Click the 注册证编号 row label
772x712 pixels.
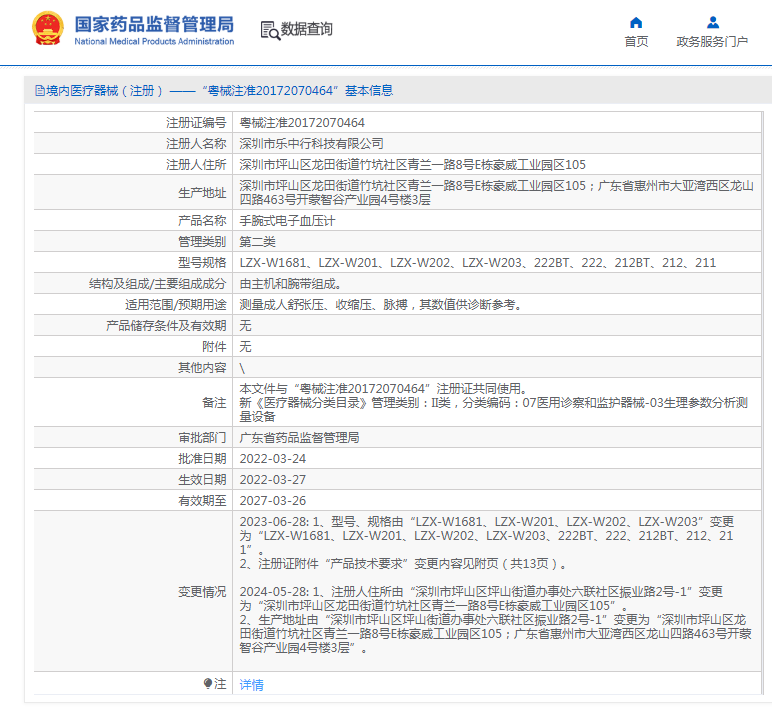(x=196, y=123)
